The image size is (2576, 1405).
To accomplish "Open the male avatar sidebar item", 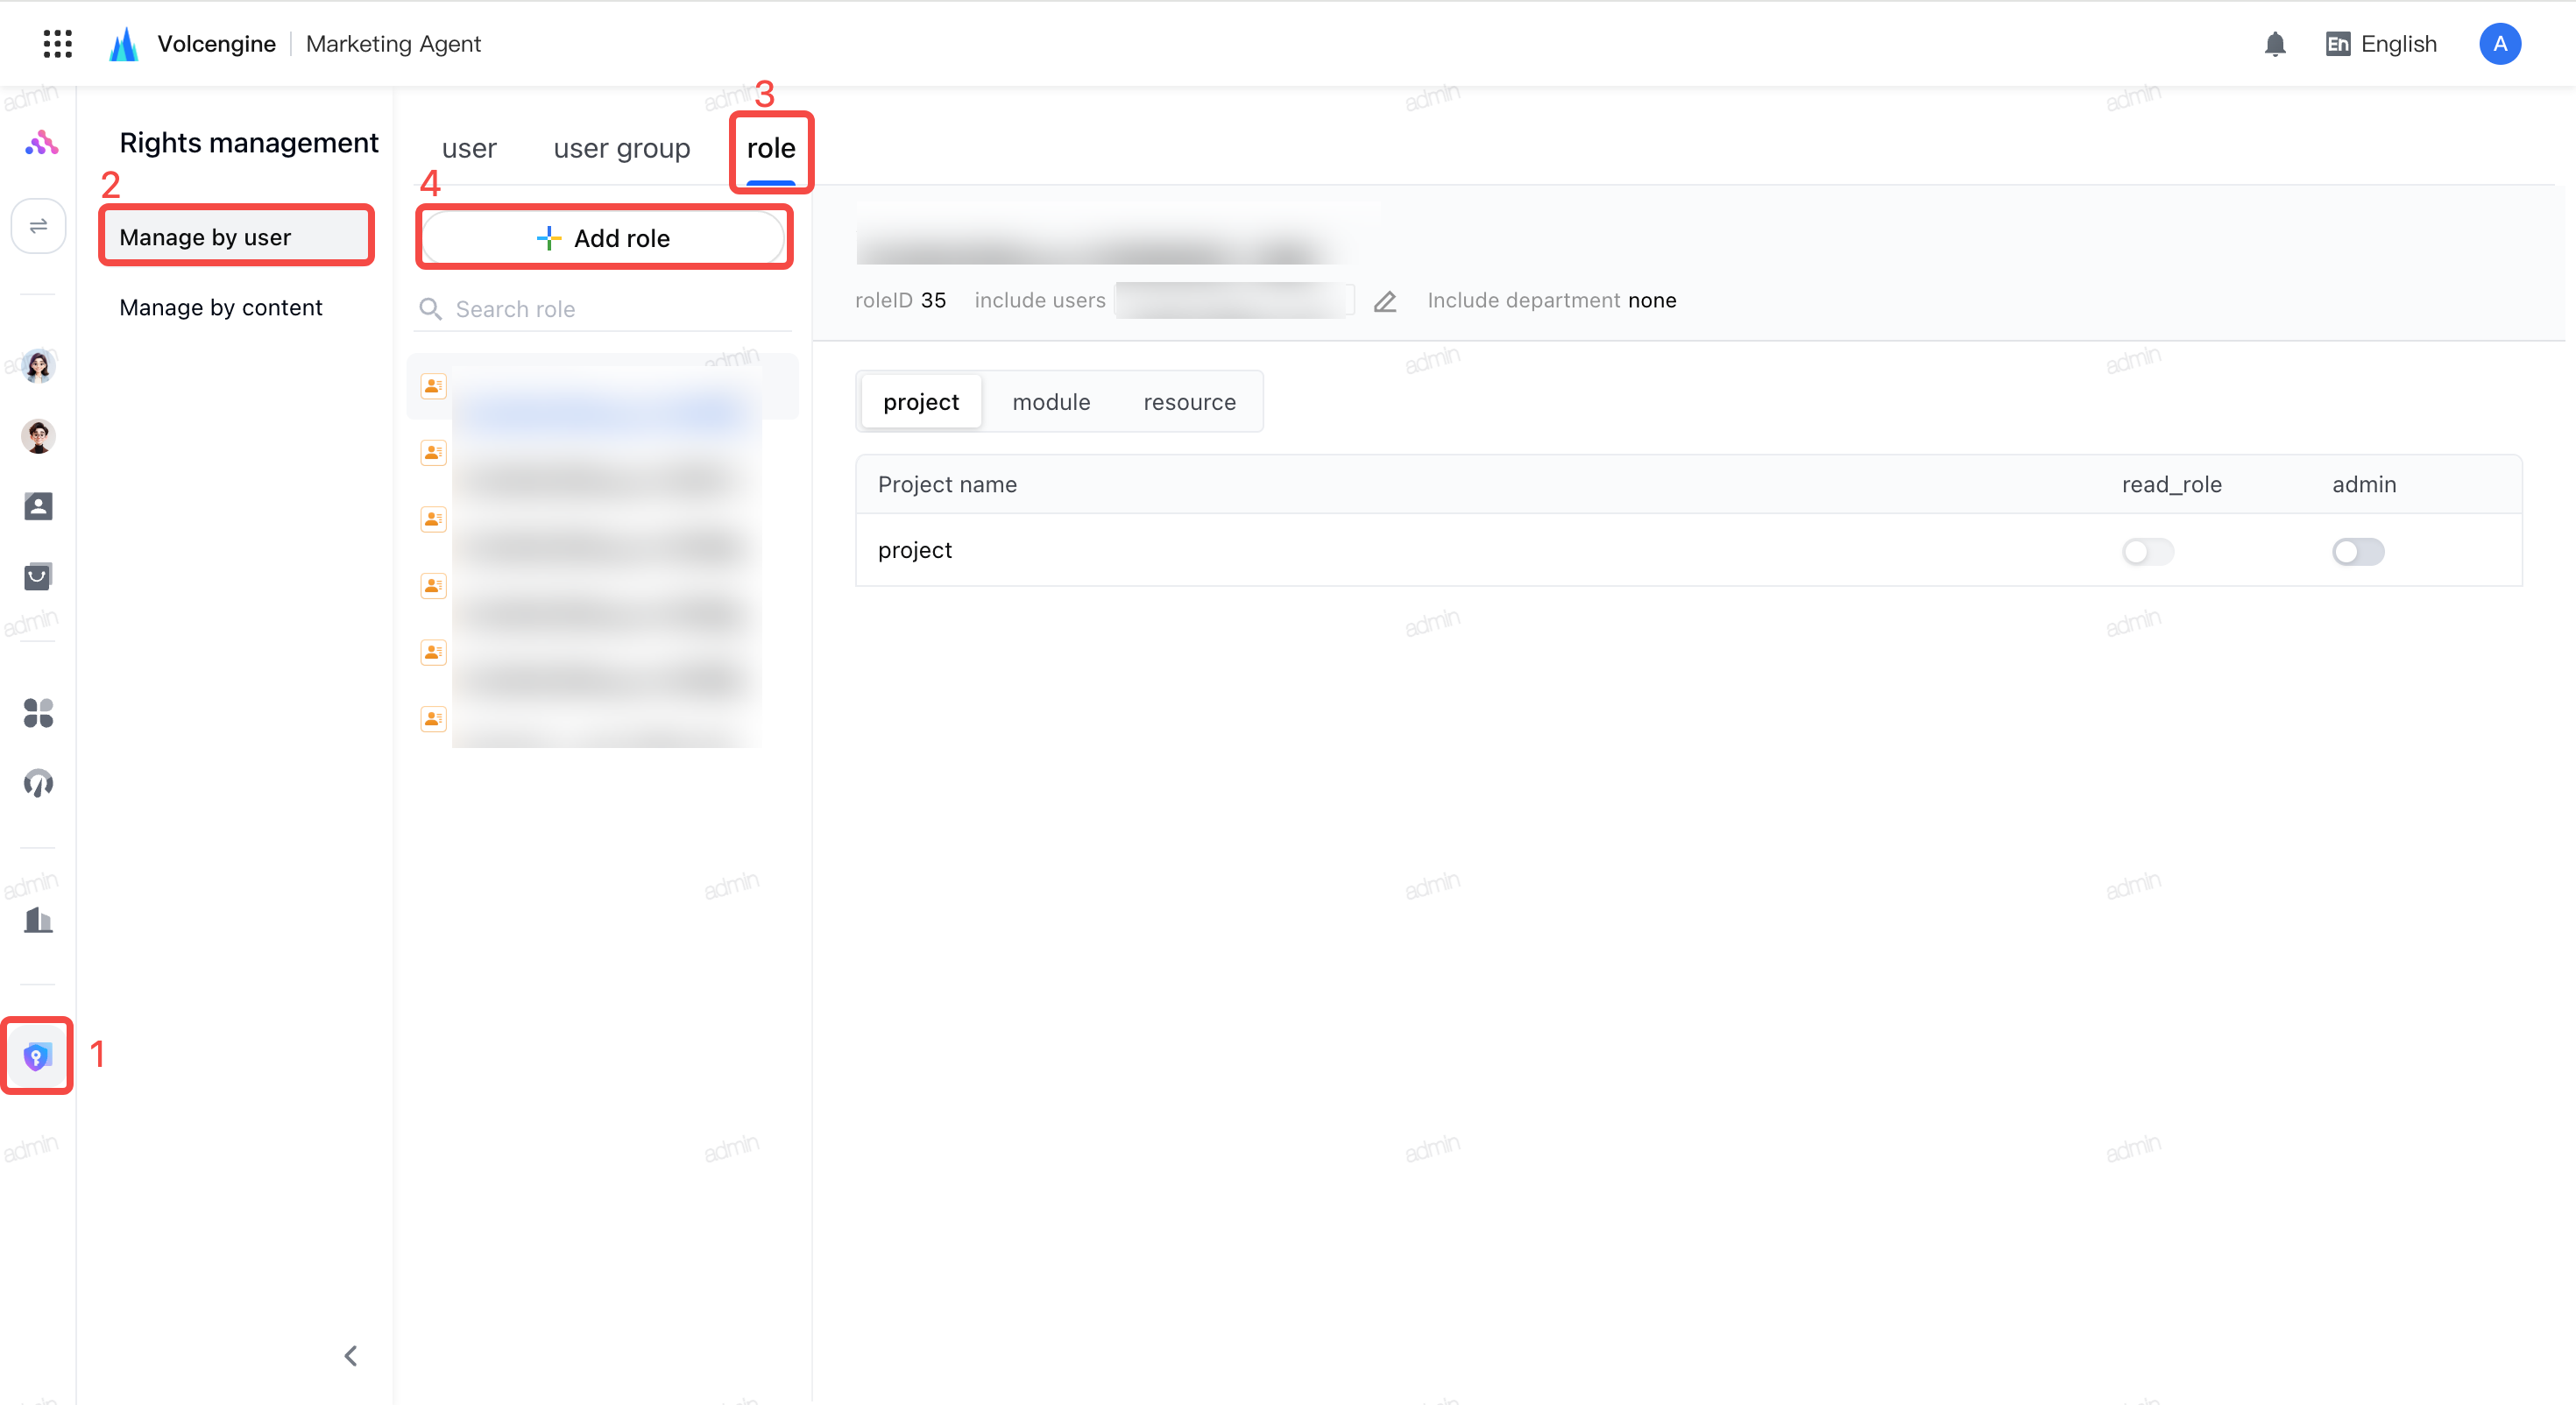I will click(38, 436).
